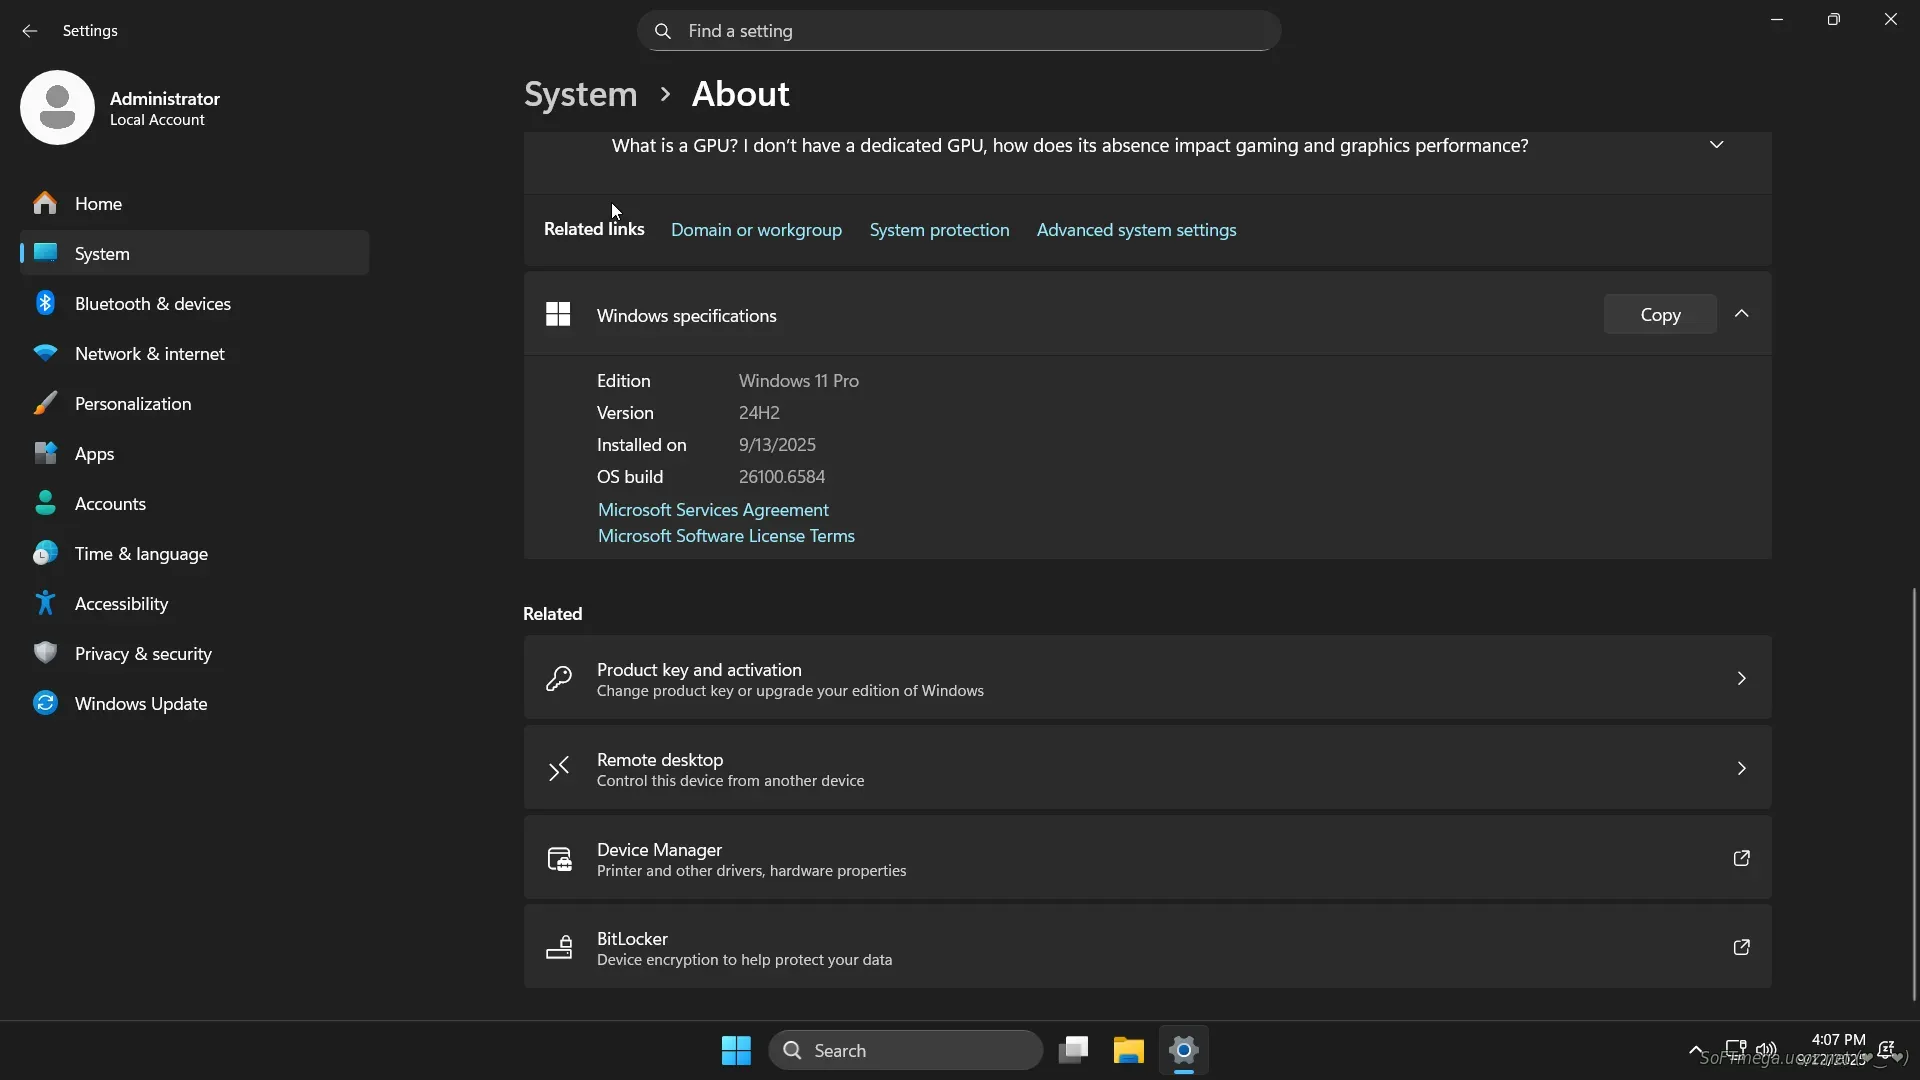The height and width of the screenshot is (1080, 1920).
Task: Click the Microsoft Software License Terms link
Action: pyautogui.click(x=726, y=536)
